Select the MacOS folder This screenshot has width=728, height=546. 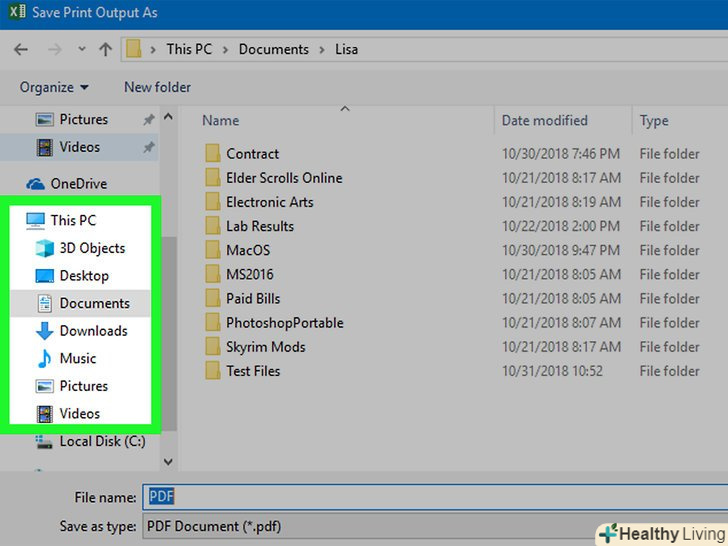coord(247,250)
